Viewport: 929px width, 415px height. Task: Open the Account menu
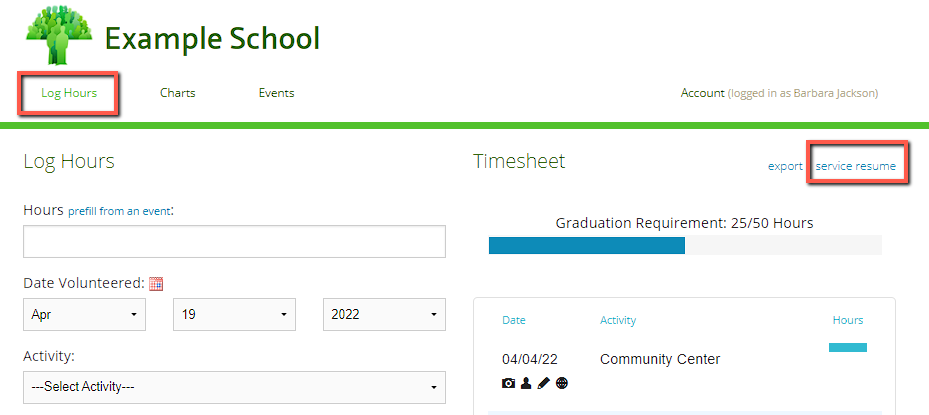pyautogui.click(x=703, y=93)
